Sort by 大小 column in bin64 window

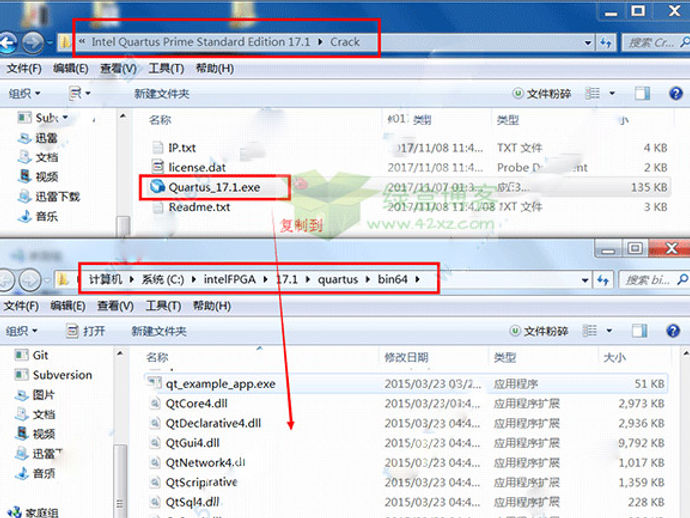click(x=614, y=357)
